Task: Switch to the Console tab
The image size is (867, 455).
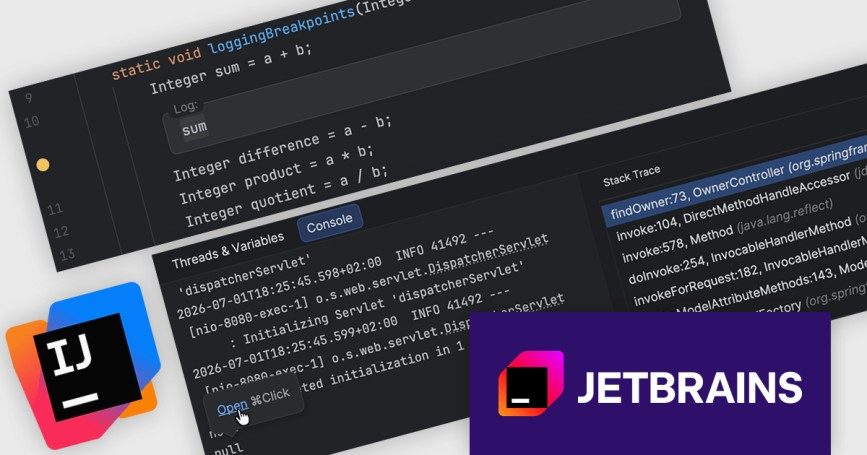Action: (x=330, y=223)
